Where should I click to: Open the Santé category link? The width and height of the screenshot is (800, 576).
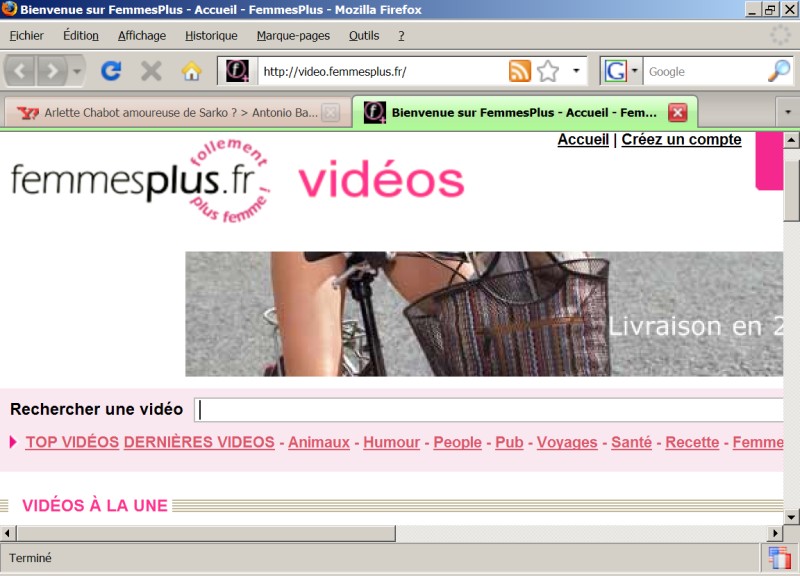point(631,442)
